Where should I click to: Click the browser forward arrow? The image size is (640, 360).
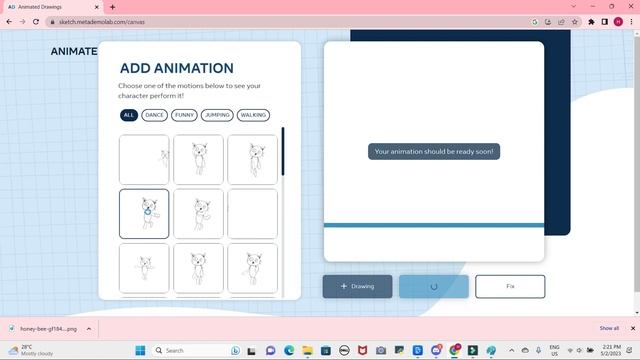[22, 22]
